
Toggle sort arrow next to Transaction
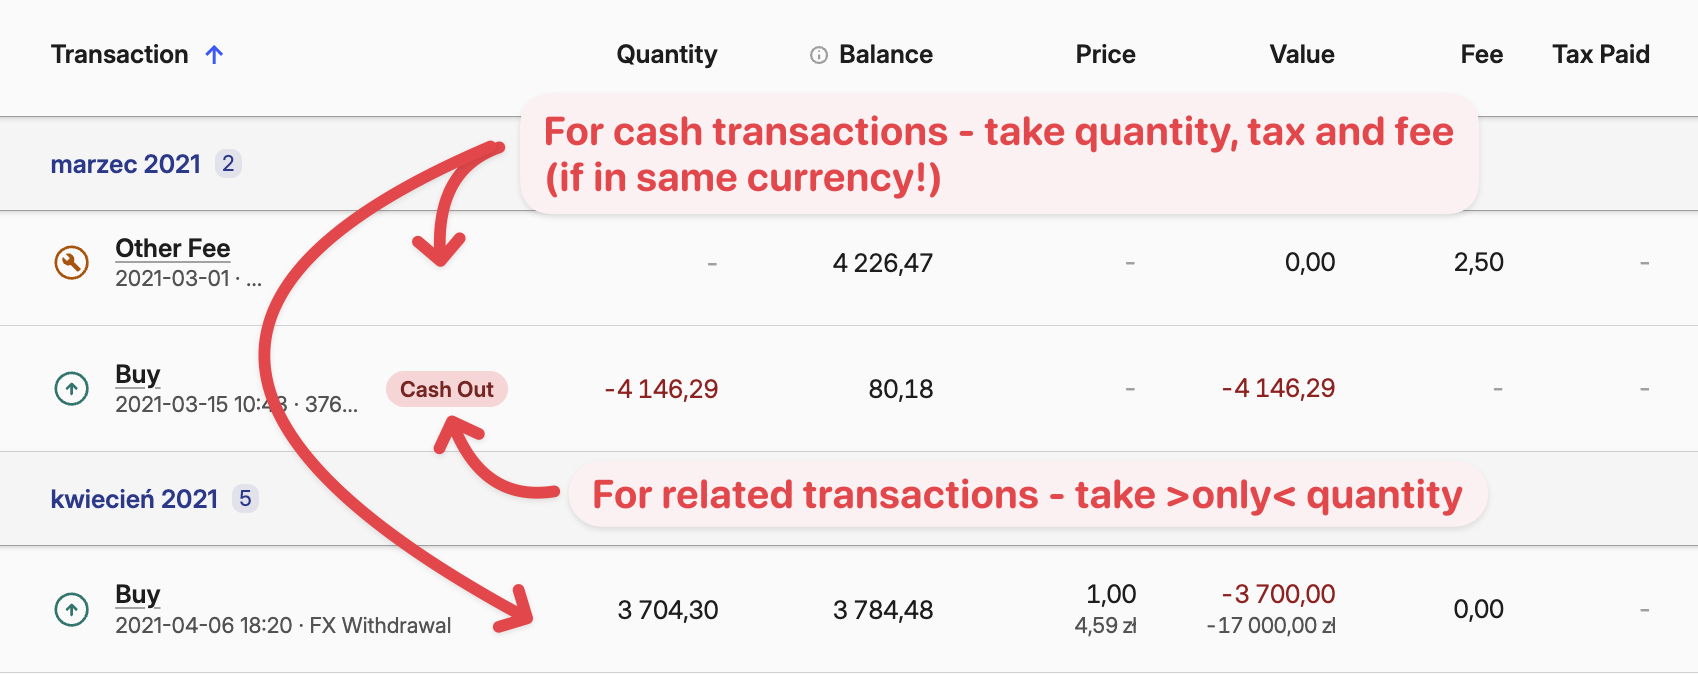tap(214, 54)
